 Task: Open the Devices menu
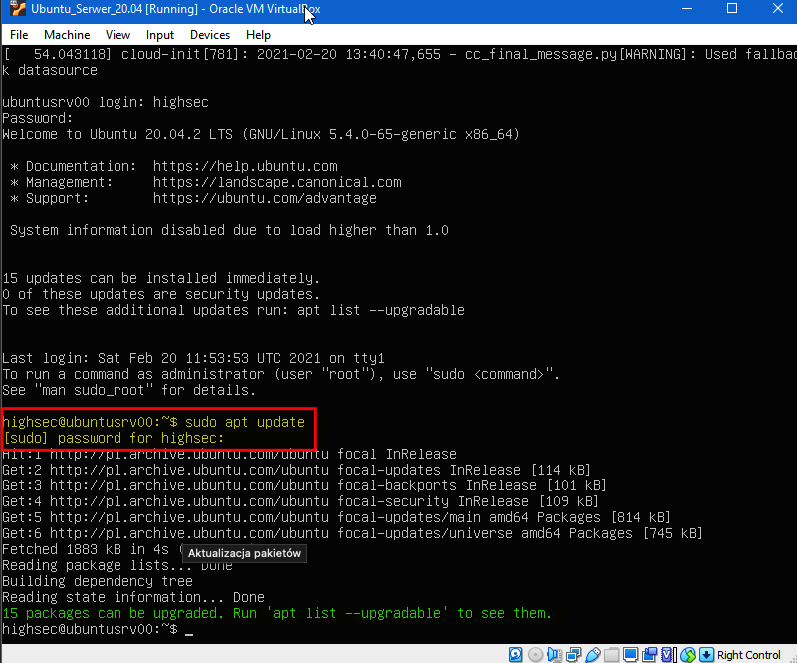pyautogui.click(x=210, y=35)
